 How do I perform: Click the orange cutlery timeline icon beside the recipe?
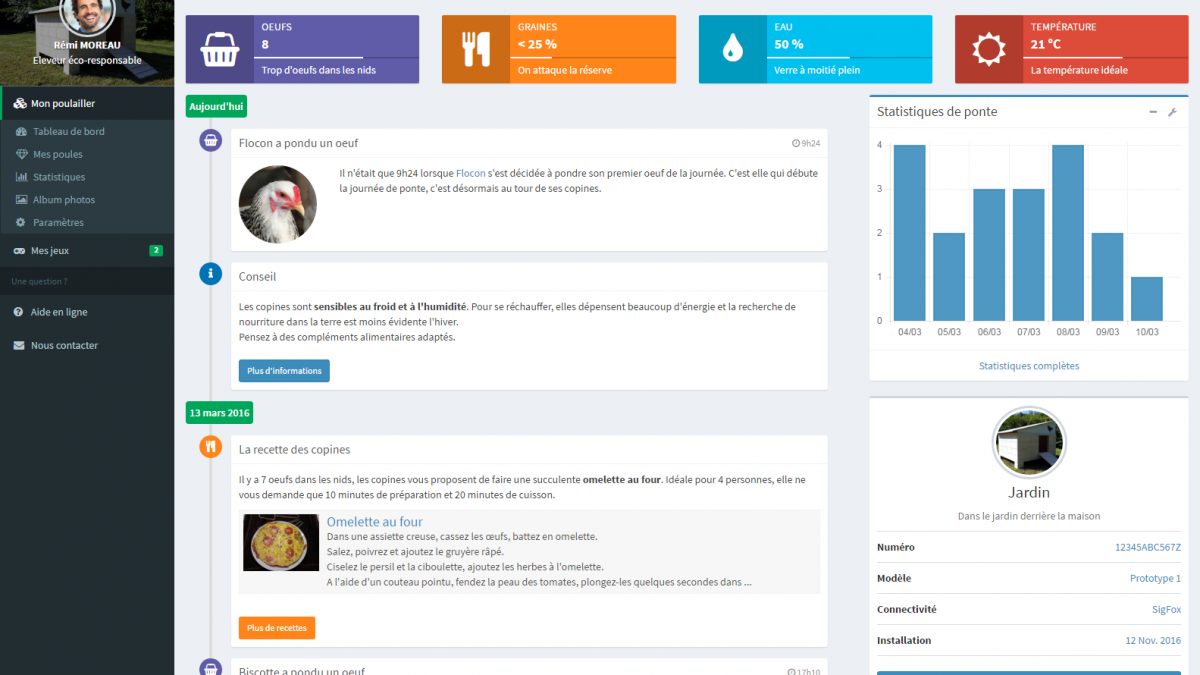[210, 446]
